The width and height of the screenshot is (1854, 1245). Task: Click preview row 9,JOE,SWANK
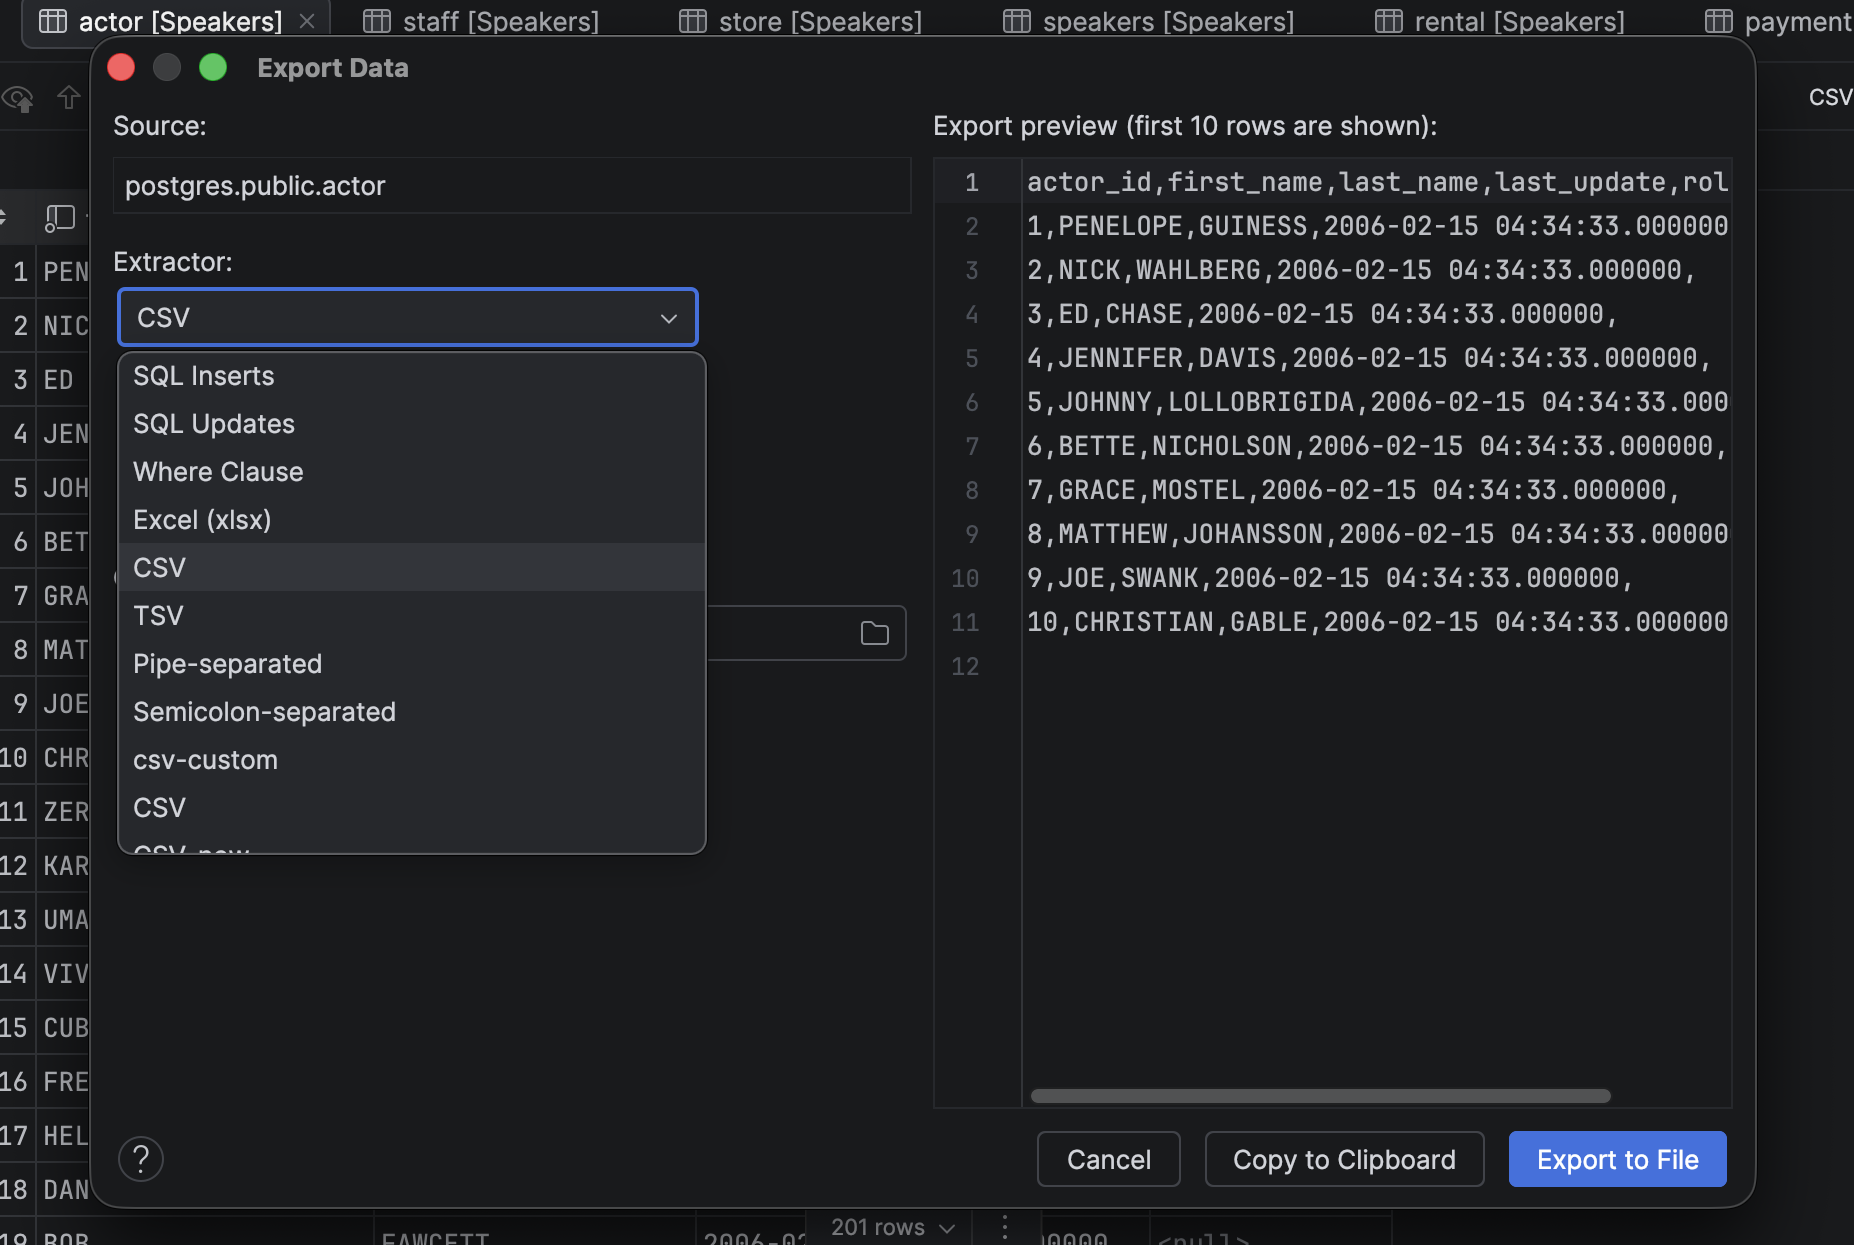1331,578
